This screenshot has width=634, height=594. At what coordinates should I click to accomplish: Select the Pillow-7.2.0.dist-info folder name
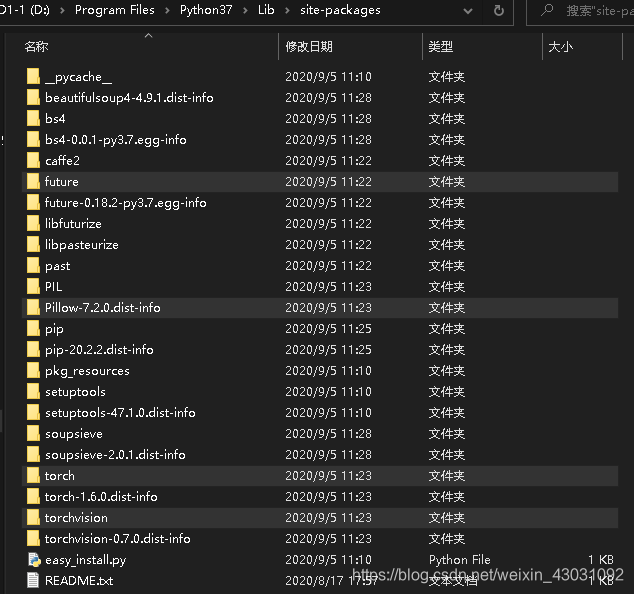point(103,308)
